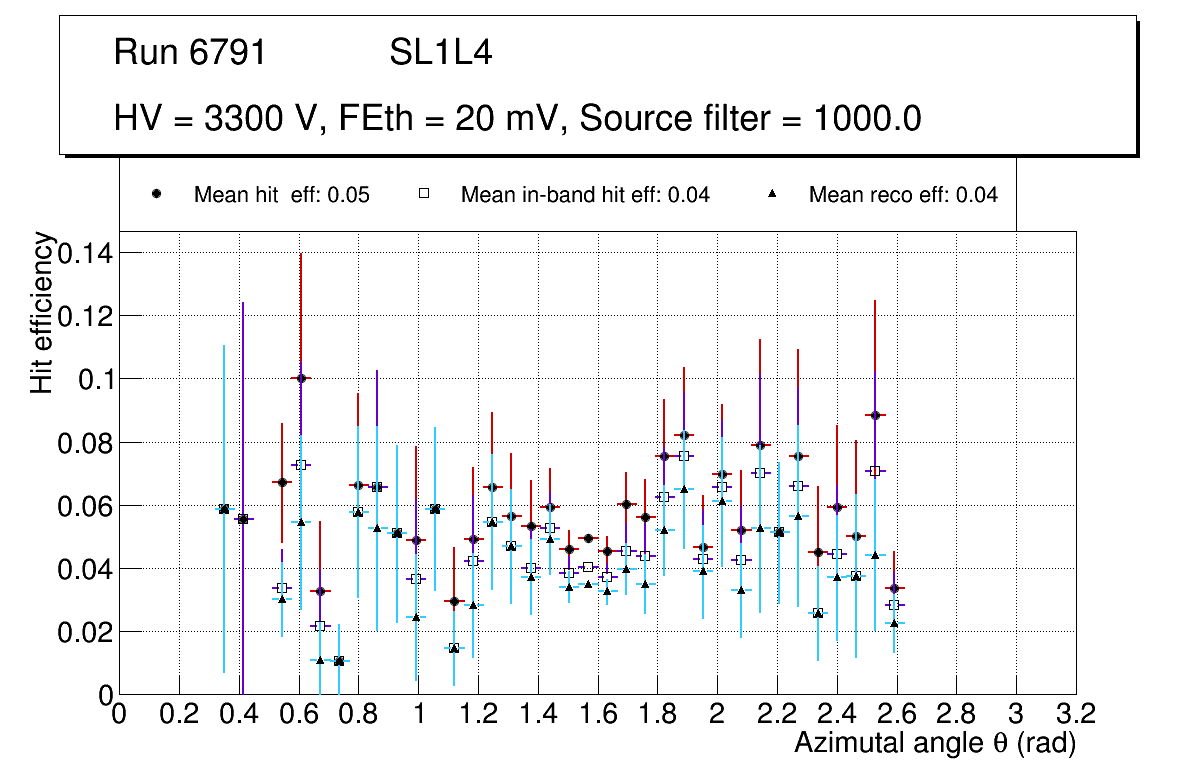This screenshot has height=772, width=1196.
Task: Click the open square legend marker
Action: 424,195
